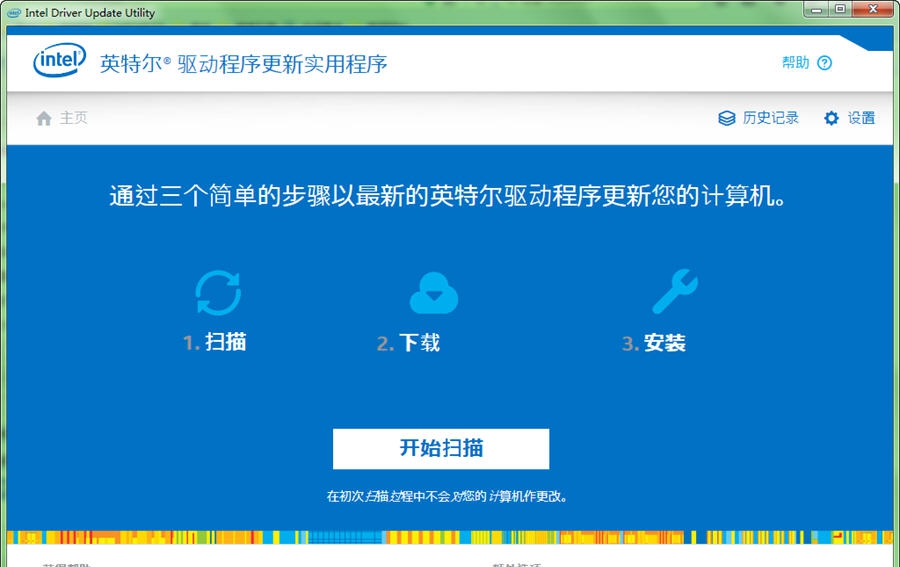The image size is (900, 567).
Task: Open 历史记录 history page
Action: [771, 118]
